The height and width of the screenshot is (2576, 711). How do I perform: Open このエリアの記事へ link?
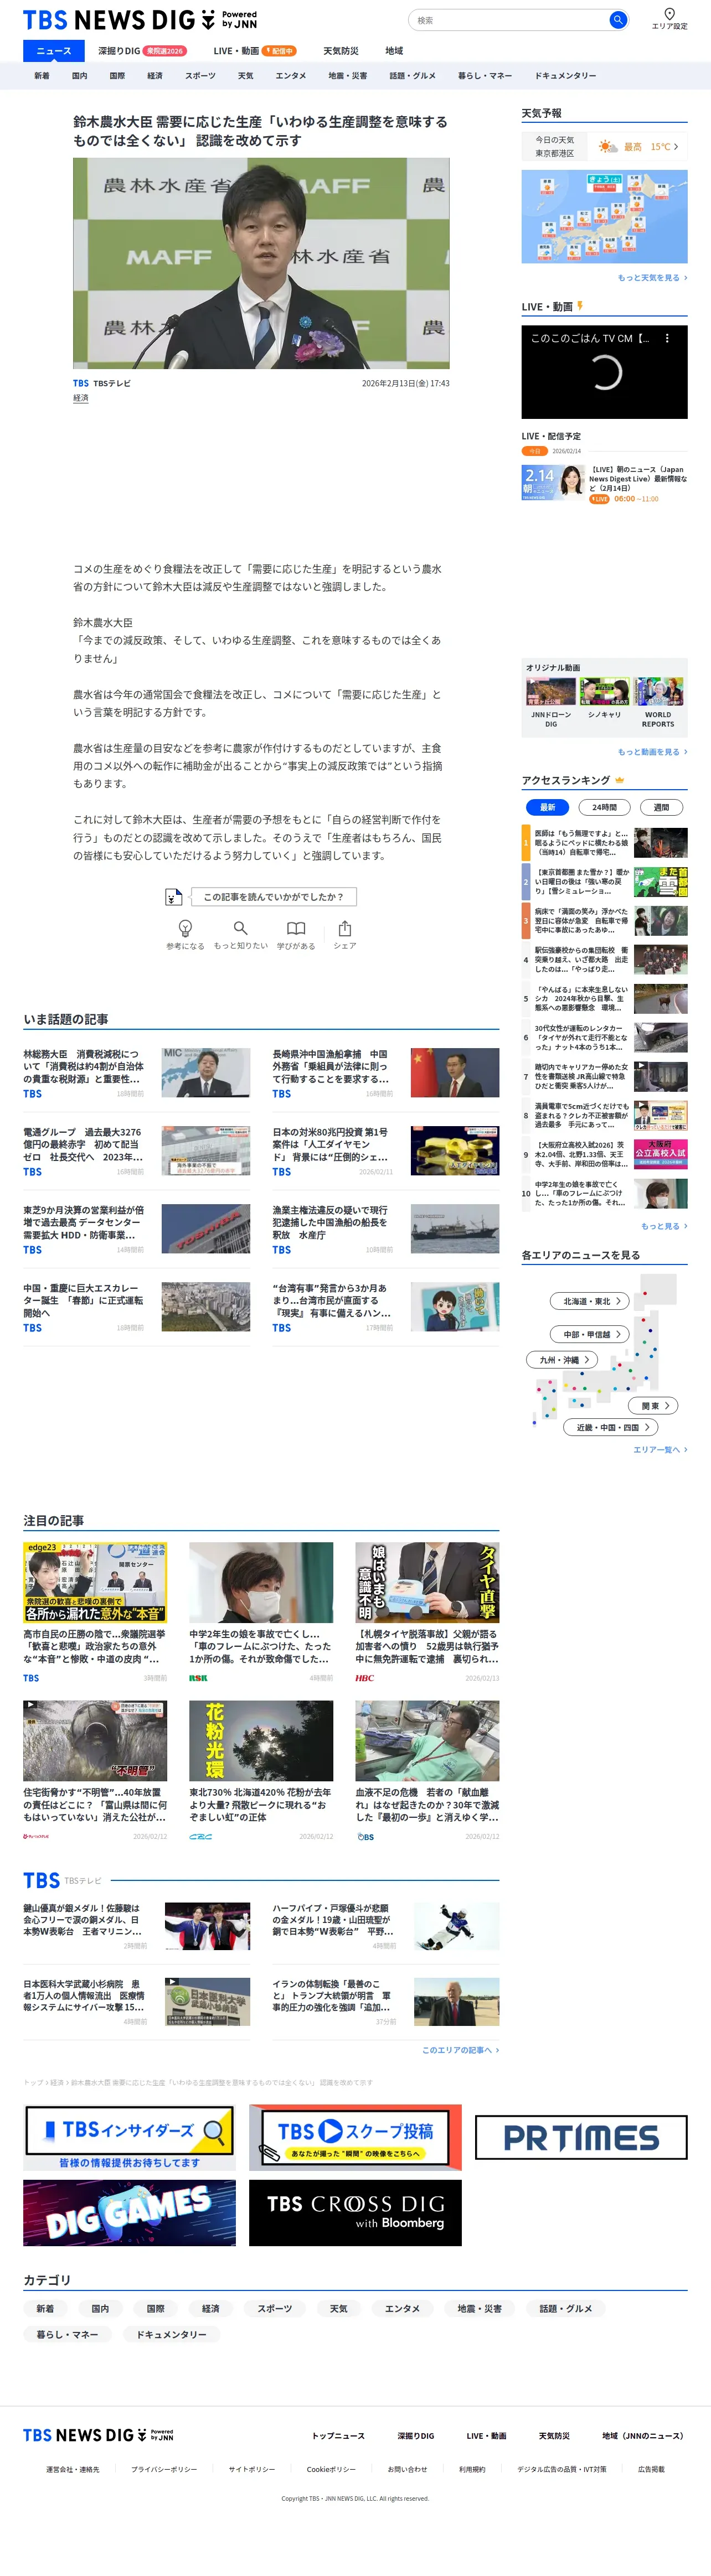point(460,2050)
